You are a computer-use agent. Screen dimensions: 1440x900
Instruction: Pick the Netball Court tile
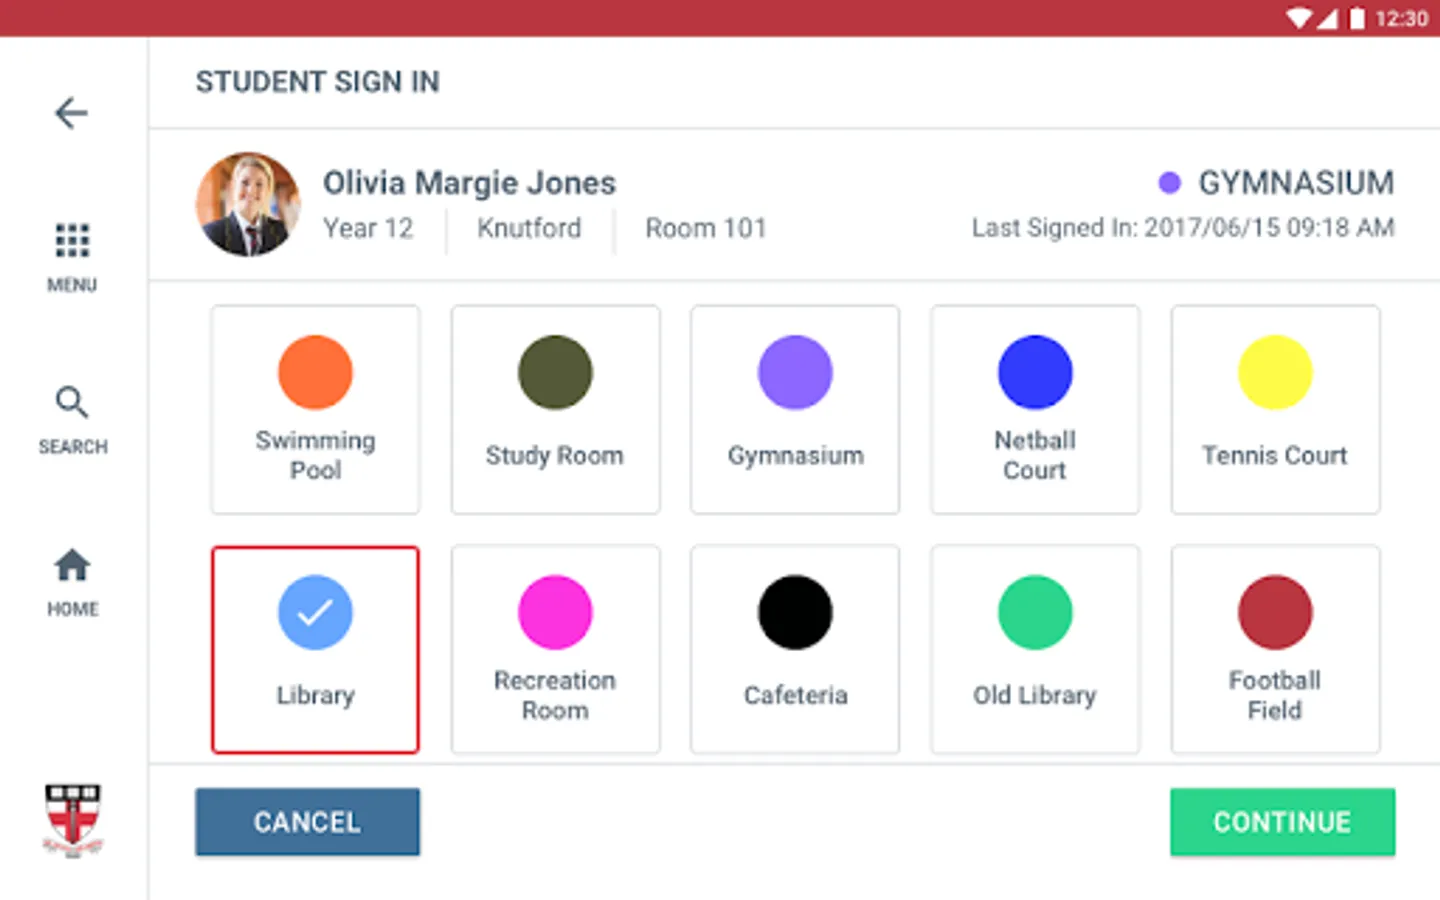click(x=1035, y=409)
